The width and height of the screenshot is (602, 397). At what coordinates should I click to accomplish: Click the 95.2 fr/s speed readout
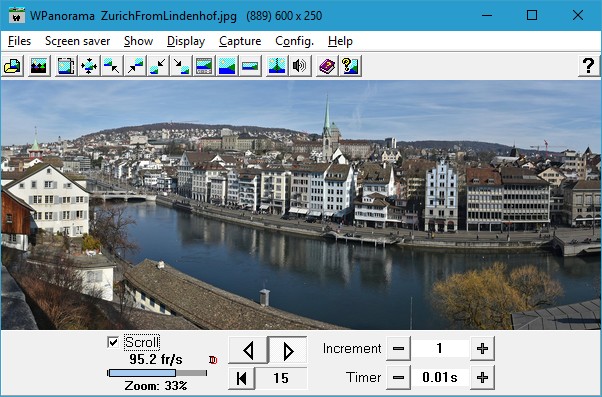point(155,360)
